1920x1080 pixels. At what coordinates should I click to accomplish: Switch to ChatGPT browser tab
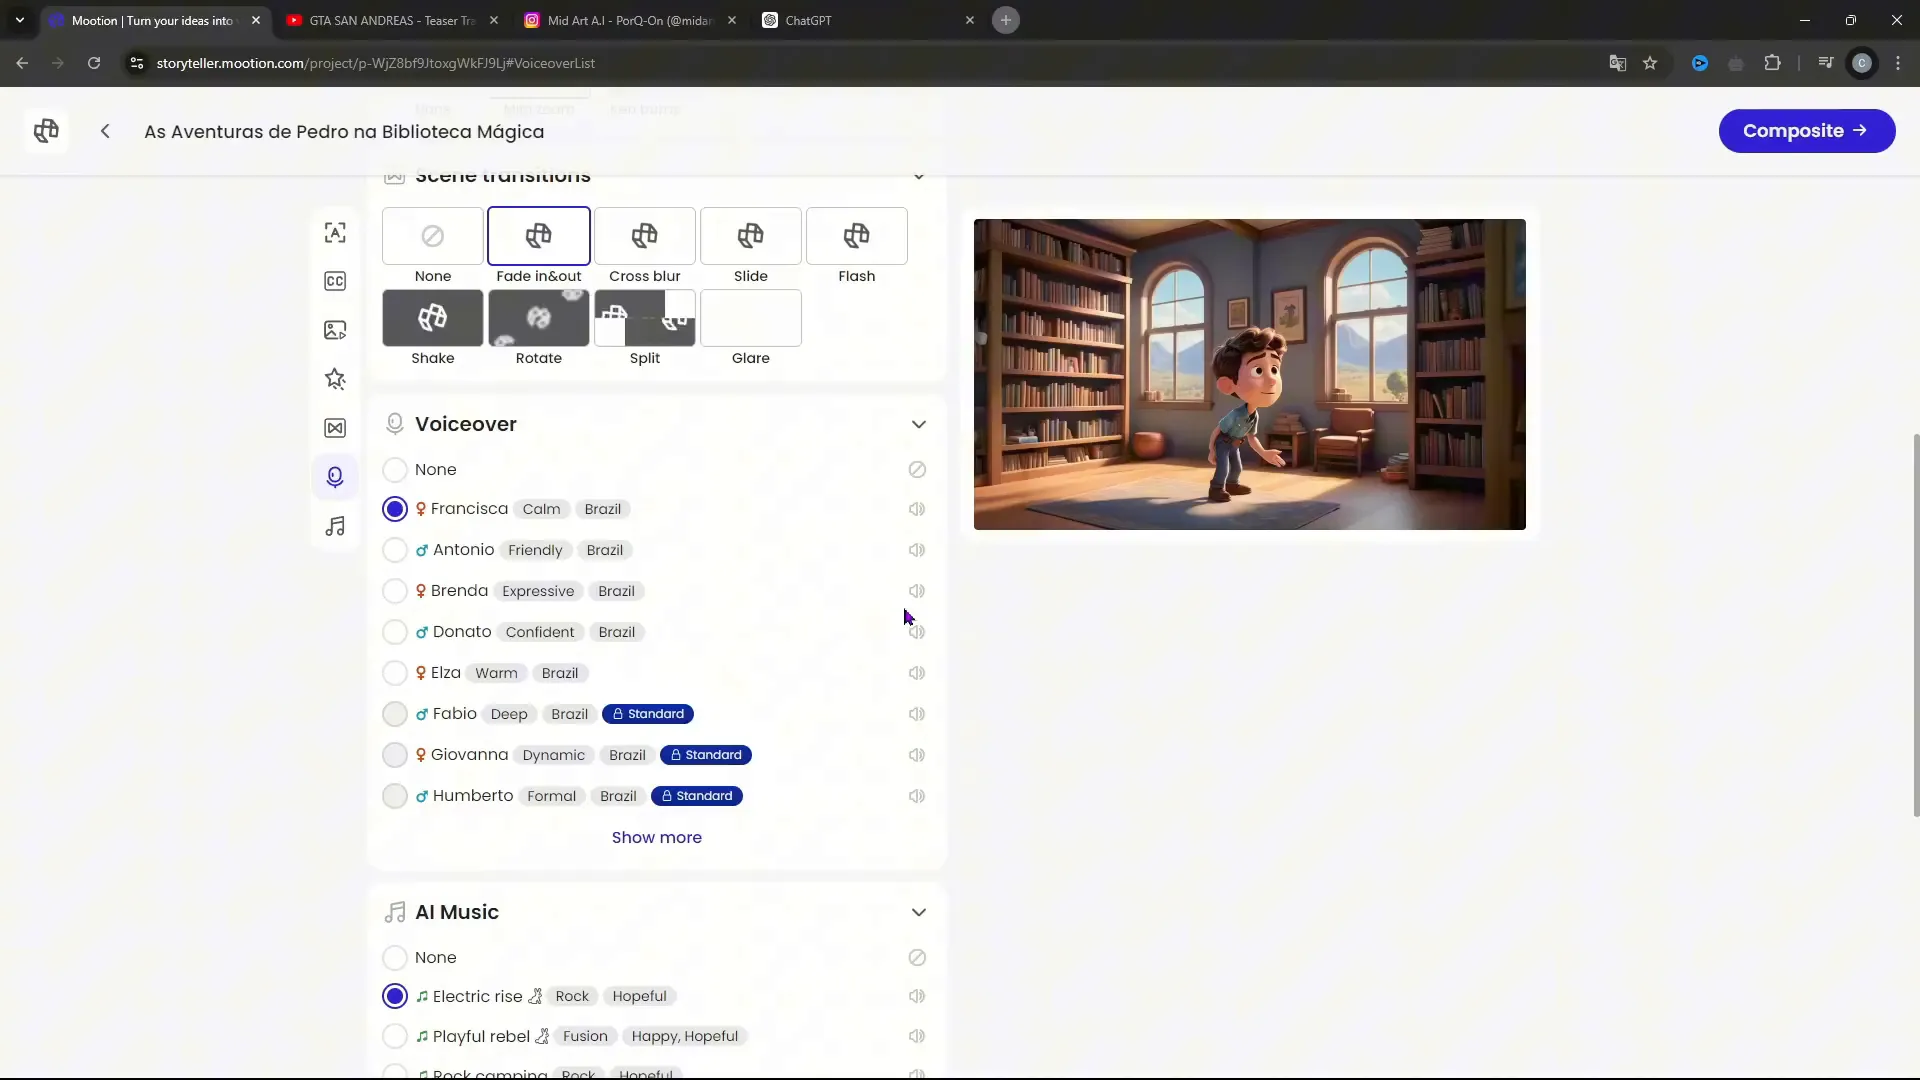tap(868, 20)
